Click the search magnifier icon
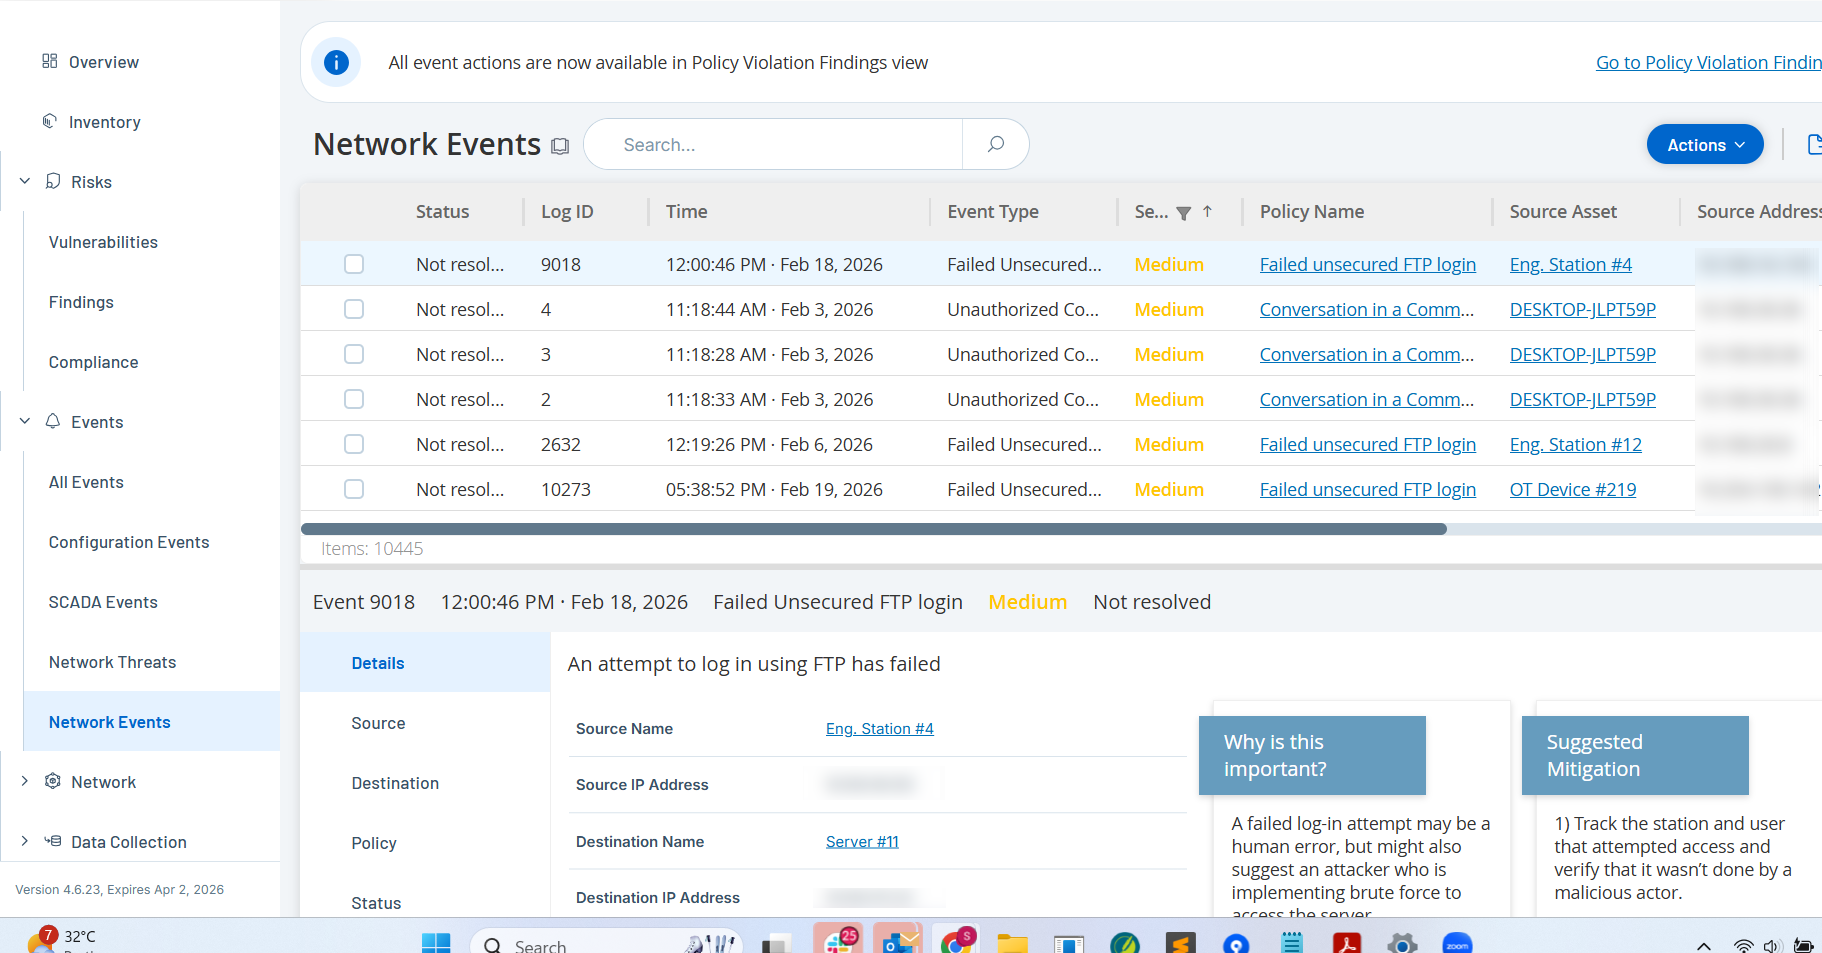This screenshot has height=953, width=1822. click(x=995, y=144)
